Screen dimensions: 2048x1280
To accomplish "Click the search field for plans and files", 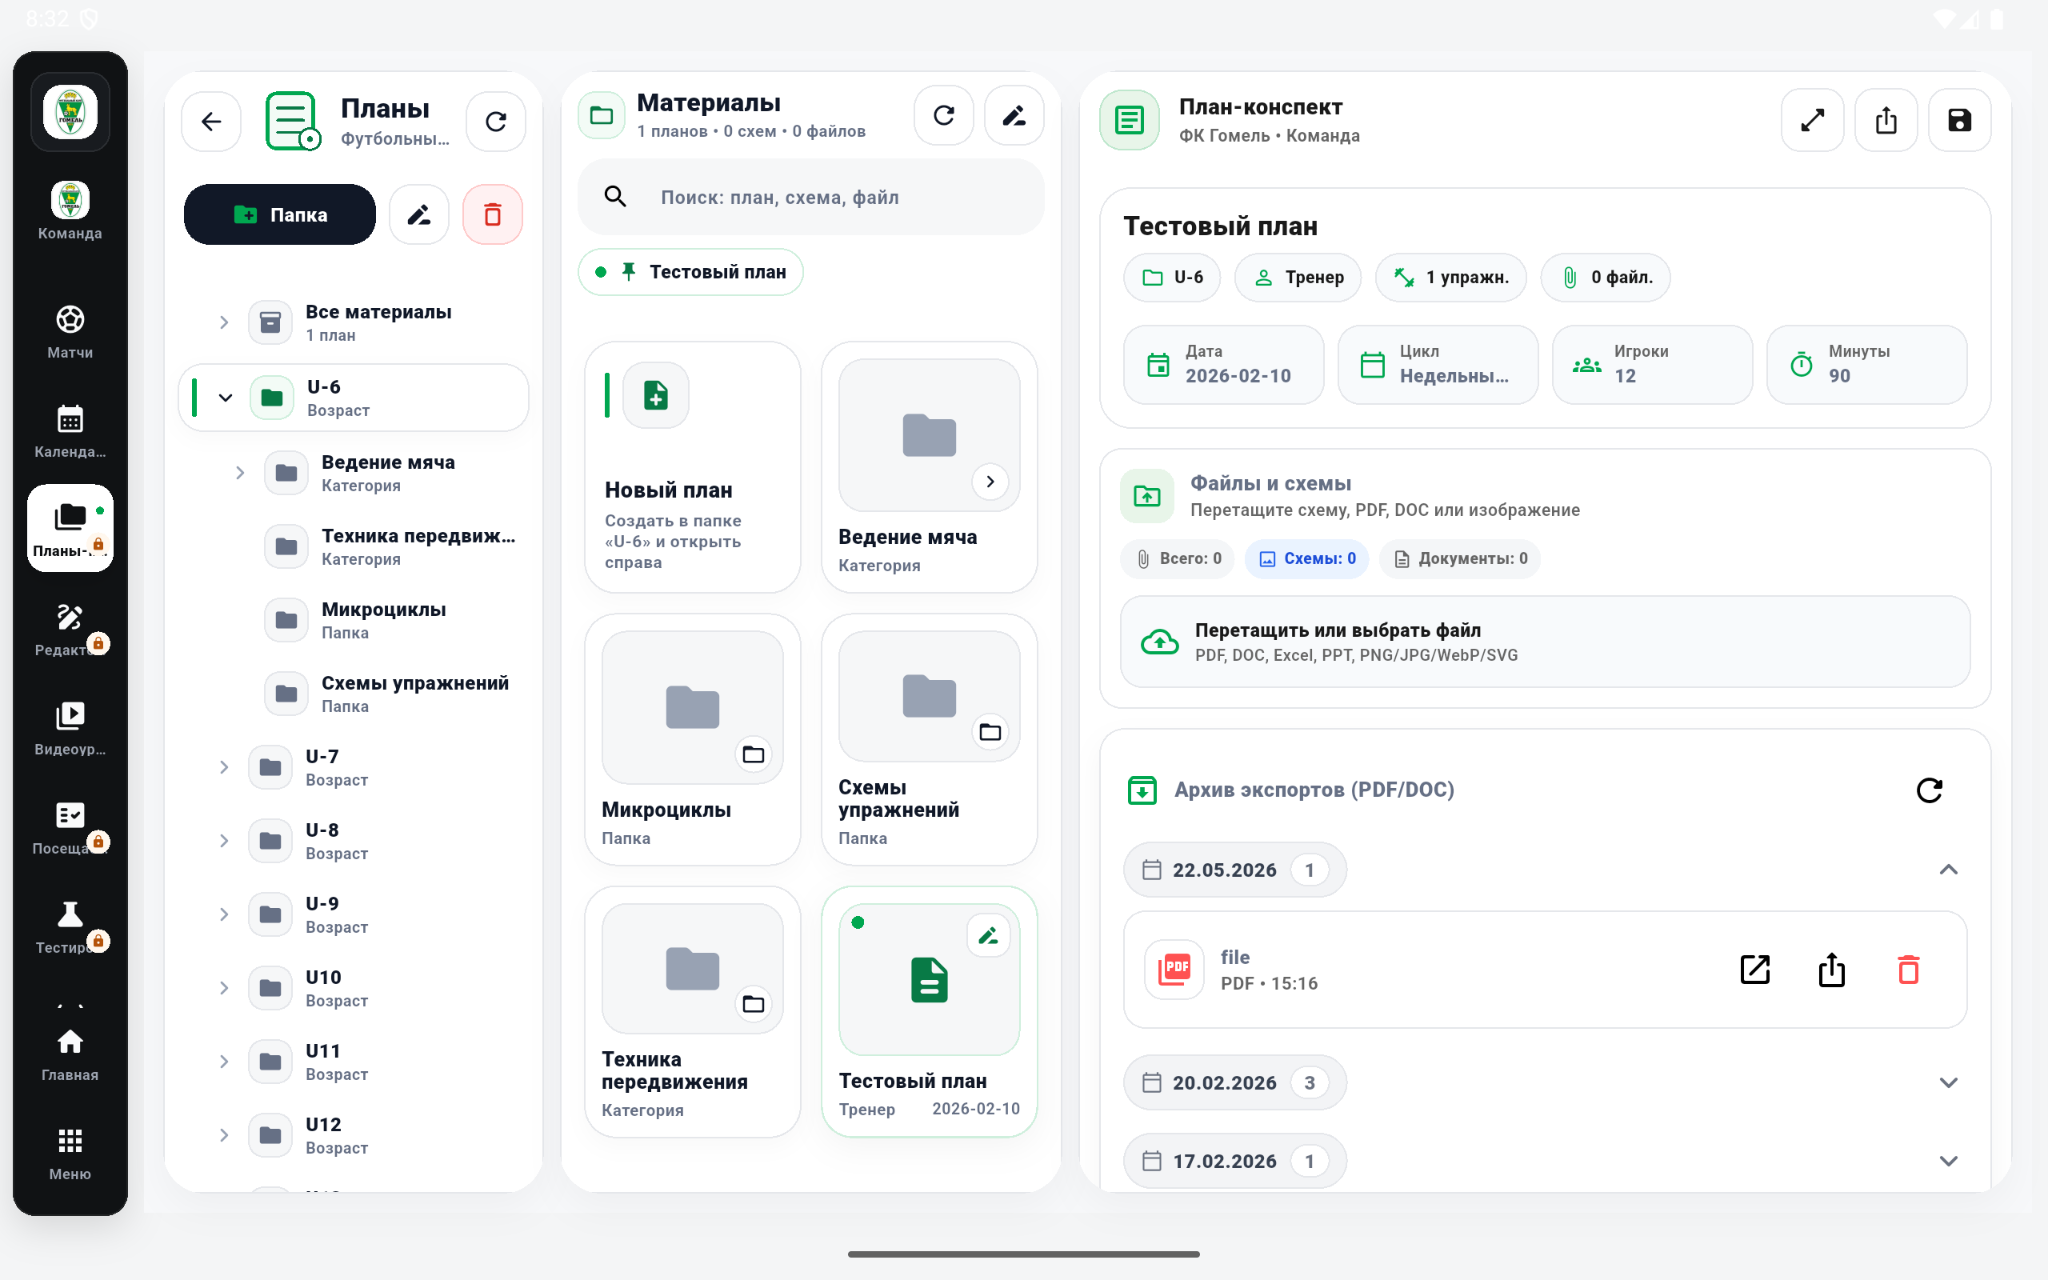I will (x=812, y=197).
